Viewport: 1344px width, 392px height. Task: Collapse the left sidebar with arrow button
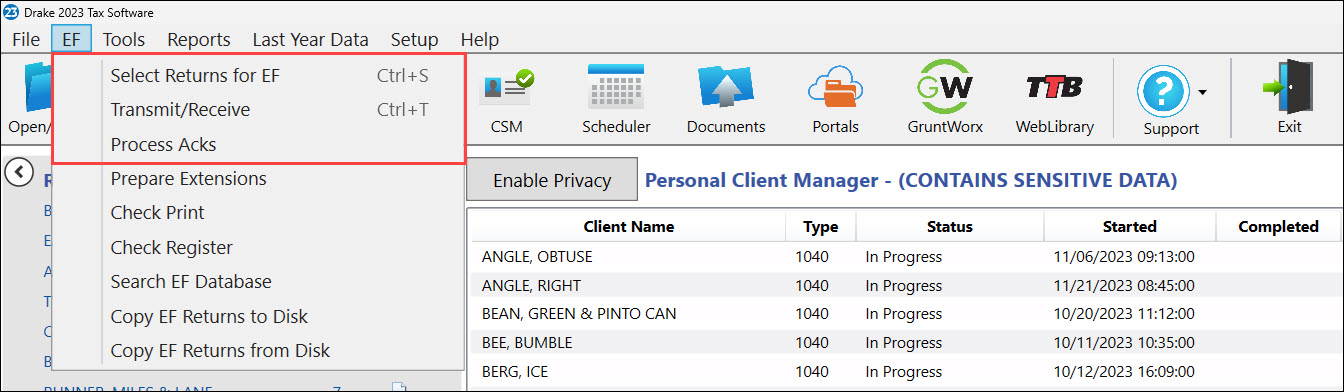(x=18, y=172)
